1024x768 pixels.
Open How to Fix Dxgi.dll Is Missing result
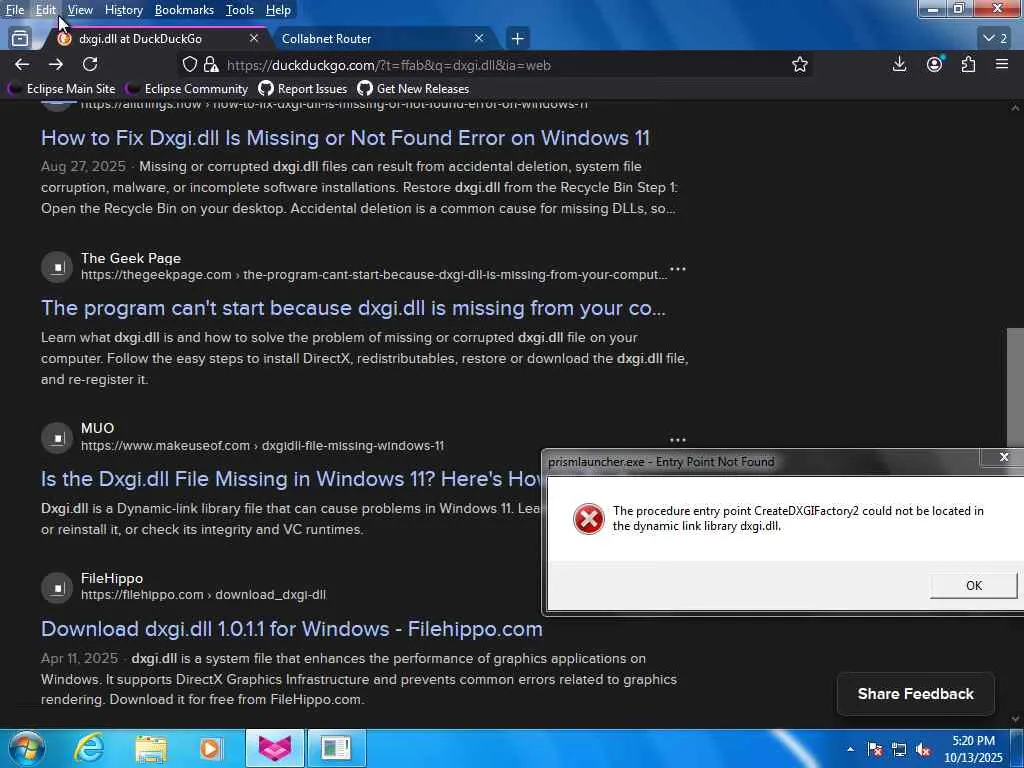[x=345, y=138]
